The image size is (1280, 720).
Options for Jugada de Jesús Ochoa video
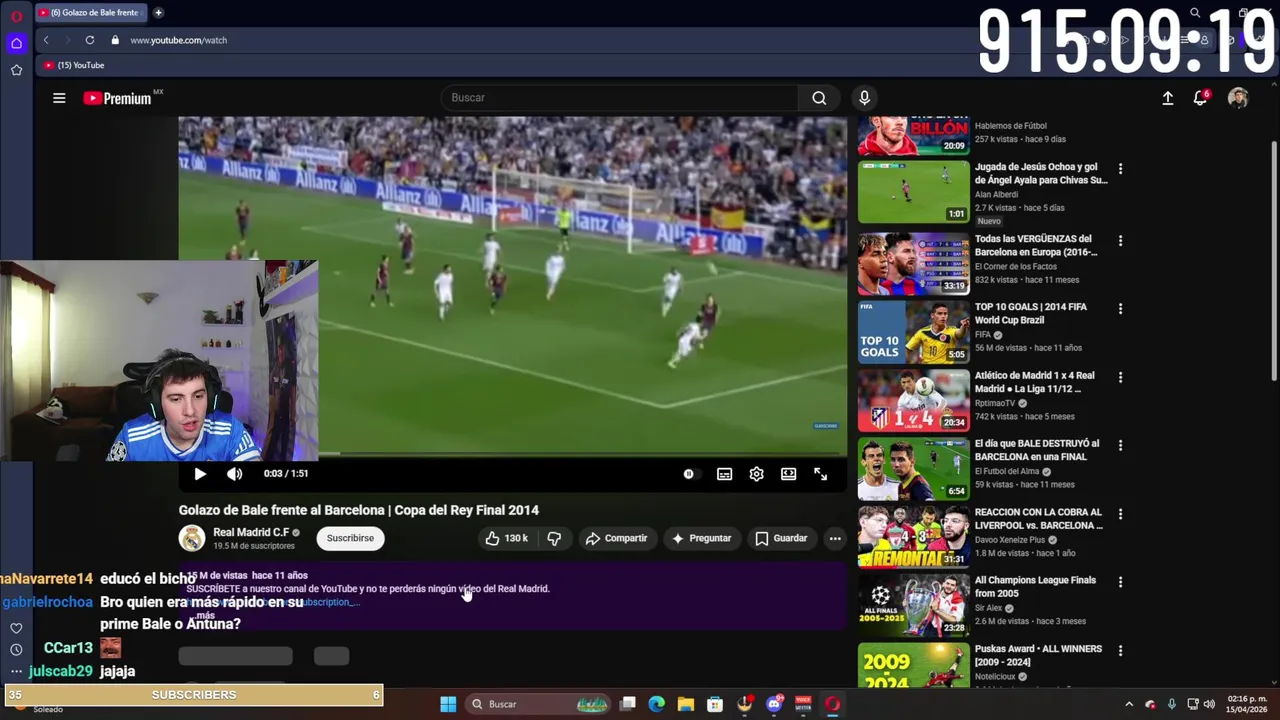click(x=1120, y=170)
